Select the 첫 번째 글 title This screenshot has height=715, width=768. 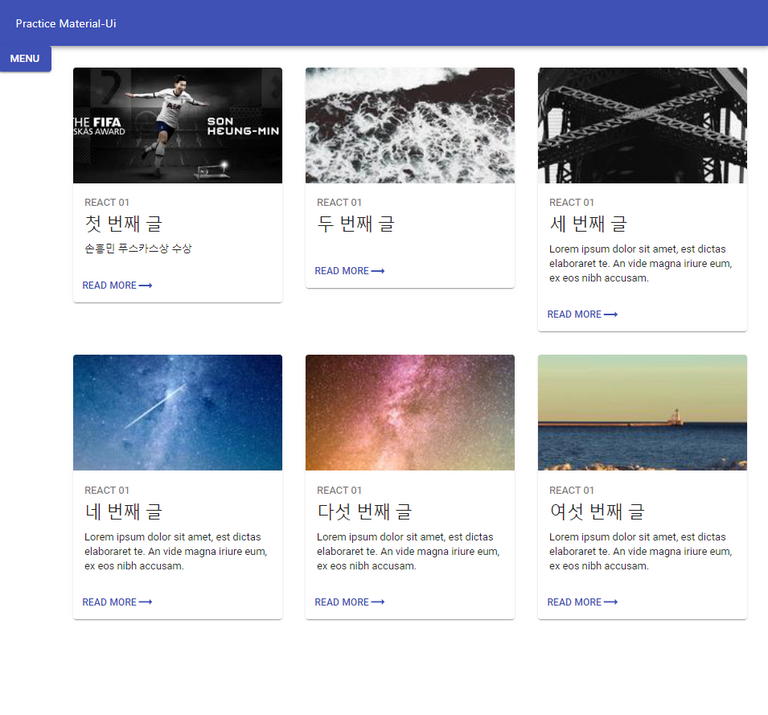coord(123,224)
